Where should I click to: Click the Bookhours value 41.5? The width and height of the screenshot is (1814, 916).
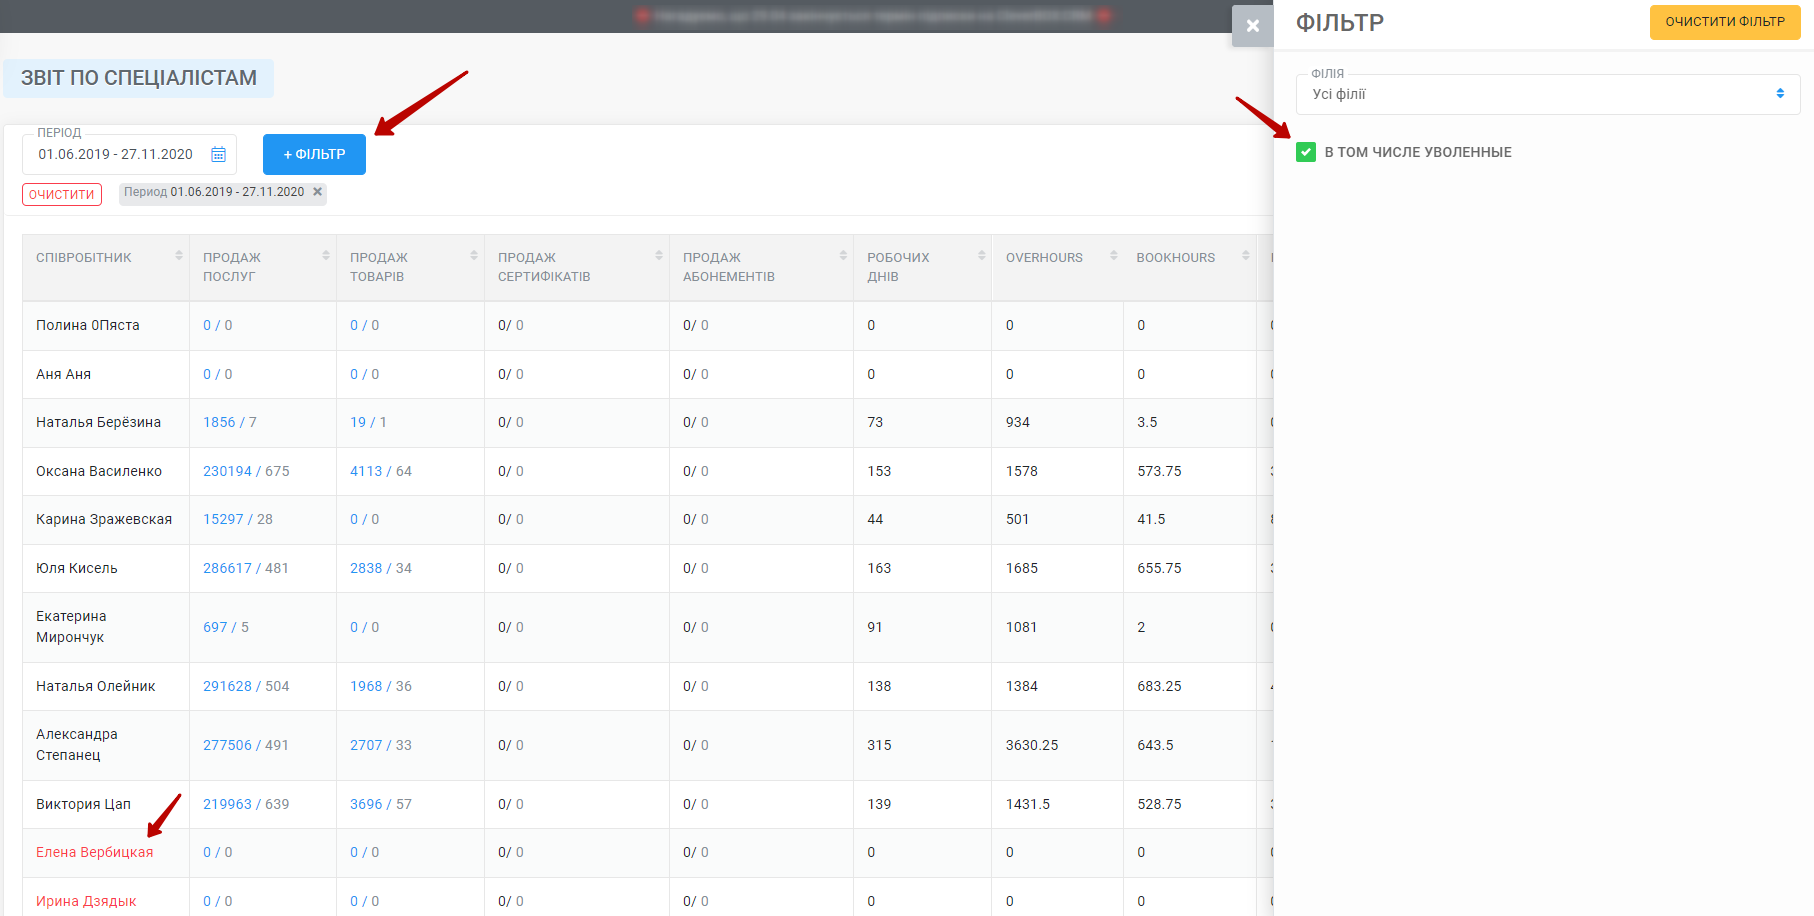tap(1151, 519)
